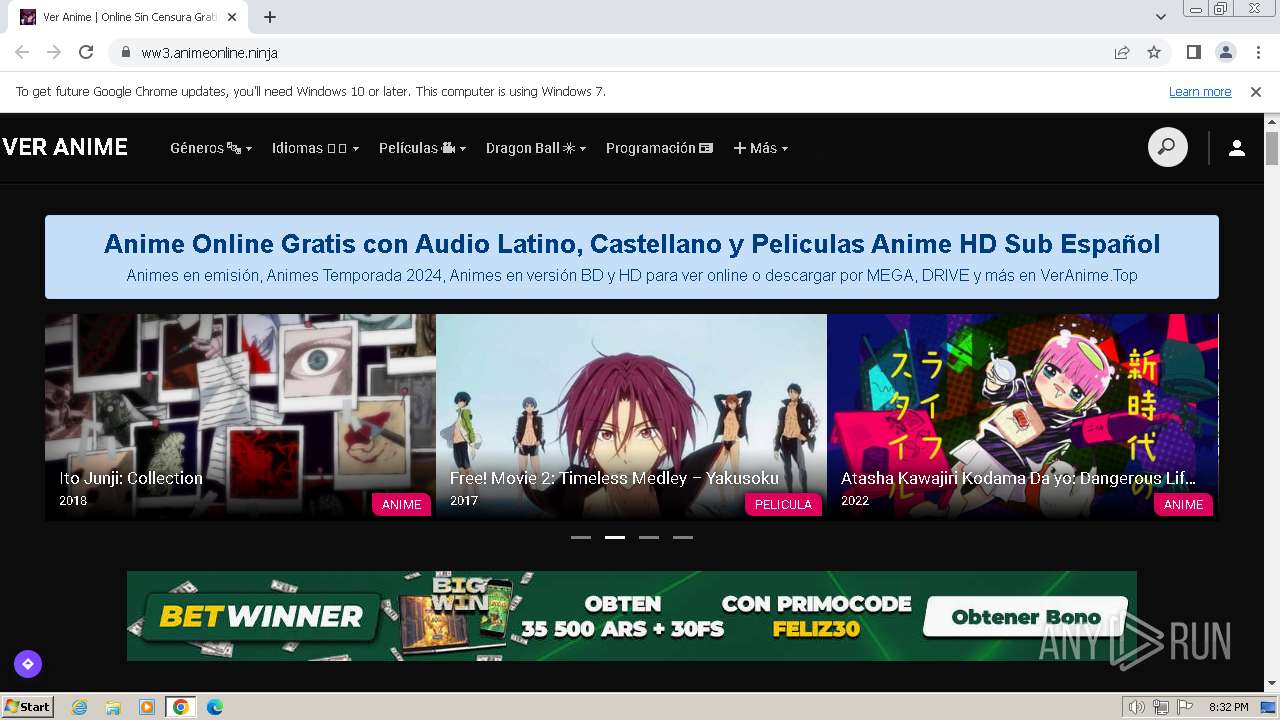Screen dimensions: 1280x720
Task: Go back with browser back arrow
Action: [22, 52]
